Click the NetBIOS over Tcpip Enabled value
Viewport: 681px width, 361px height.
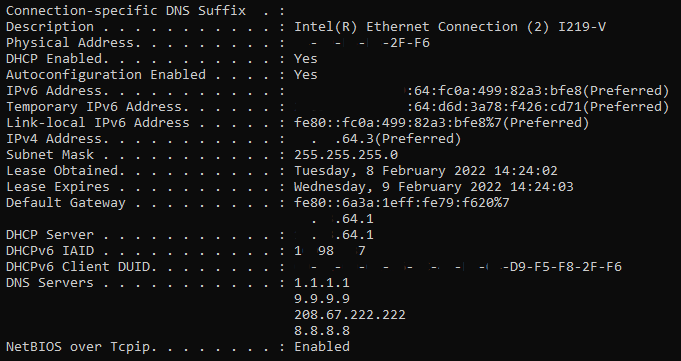[x=322, y=347]
